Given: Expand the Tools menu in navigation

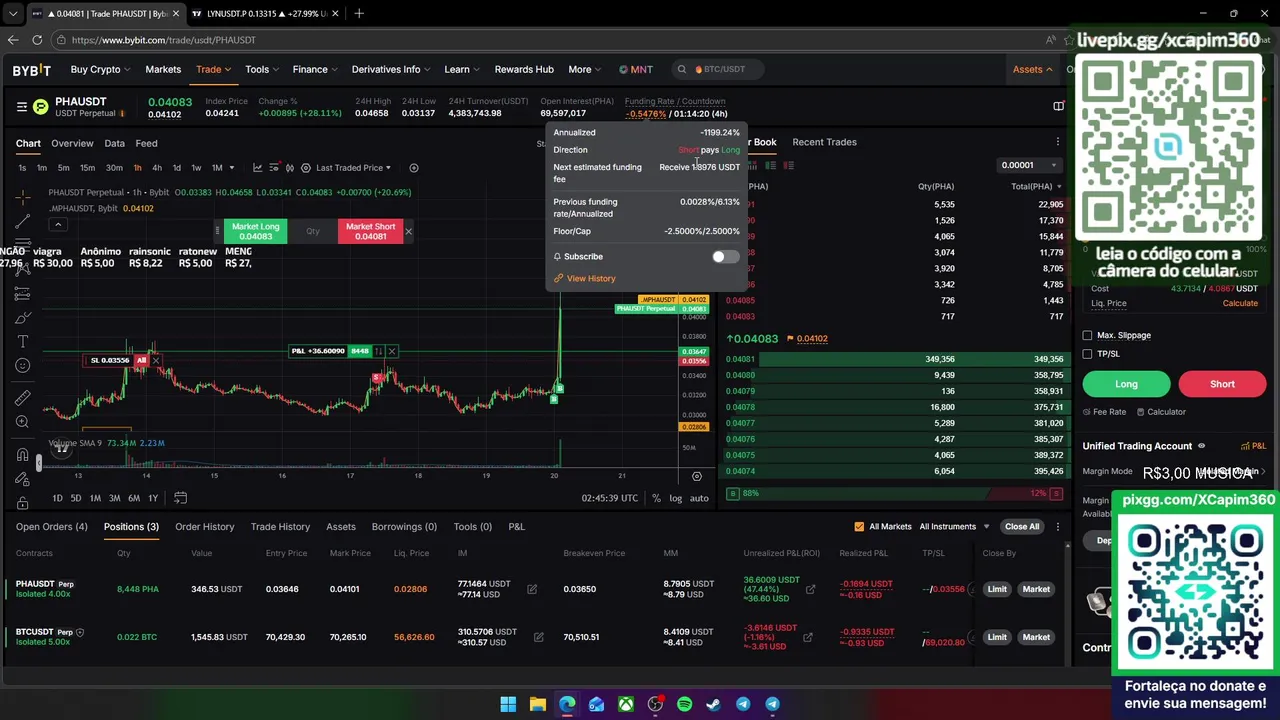Looking at the screenshot, I should point(262,69).
